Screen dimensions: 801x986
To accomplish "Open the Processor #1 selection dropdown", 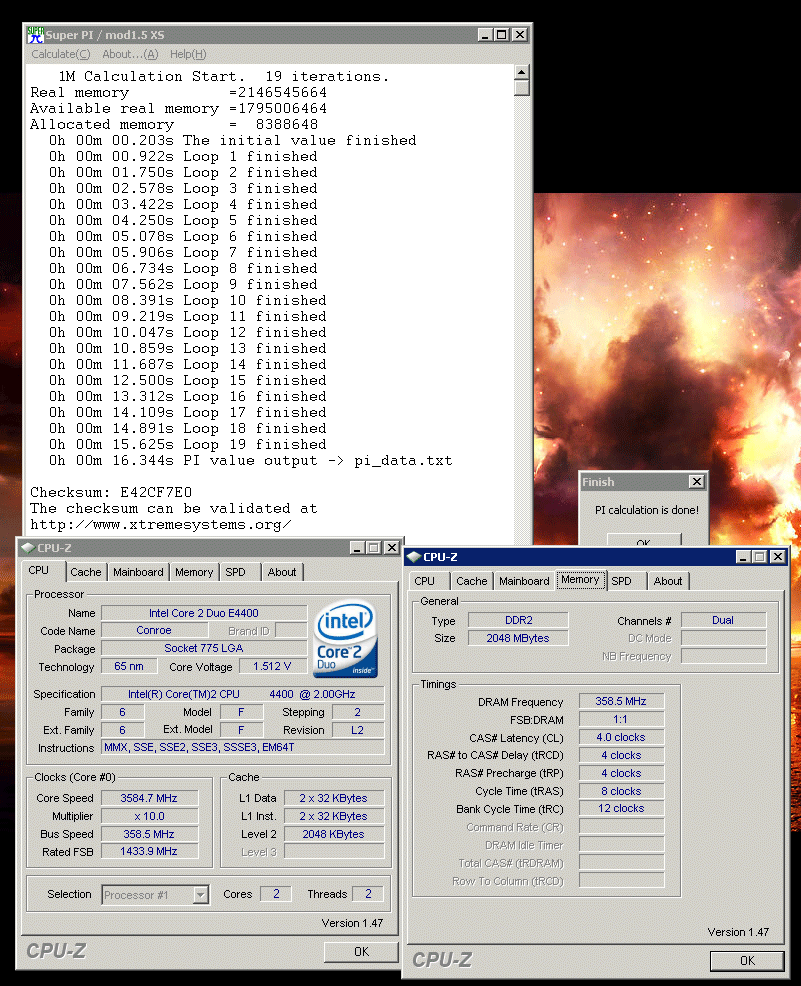I will point(201,895).
